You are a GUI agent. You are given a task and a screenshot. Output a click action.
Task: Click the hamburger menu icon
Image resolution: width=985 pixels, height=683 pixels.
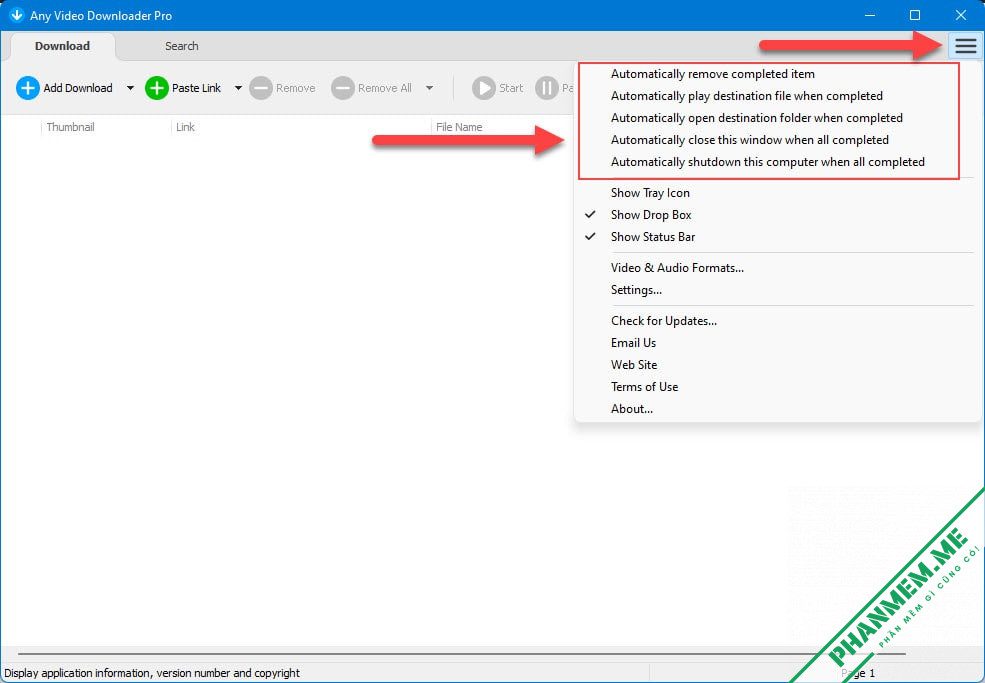[966, 46]
